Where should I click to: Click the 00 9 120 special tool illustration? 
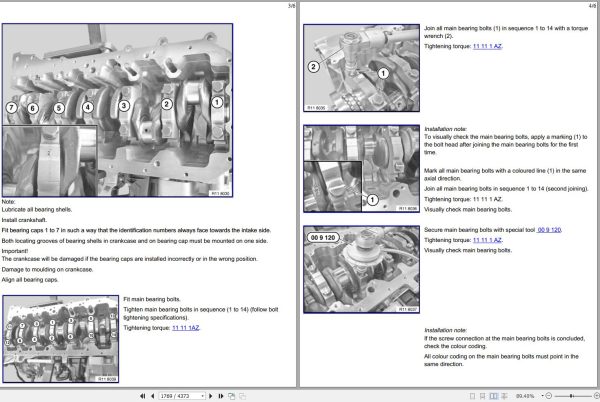(361, 269)
